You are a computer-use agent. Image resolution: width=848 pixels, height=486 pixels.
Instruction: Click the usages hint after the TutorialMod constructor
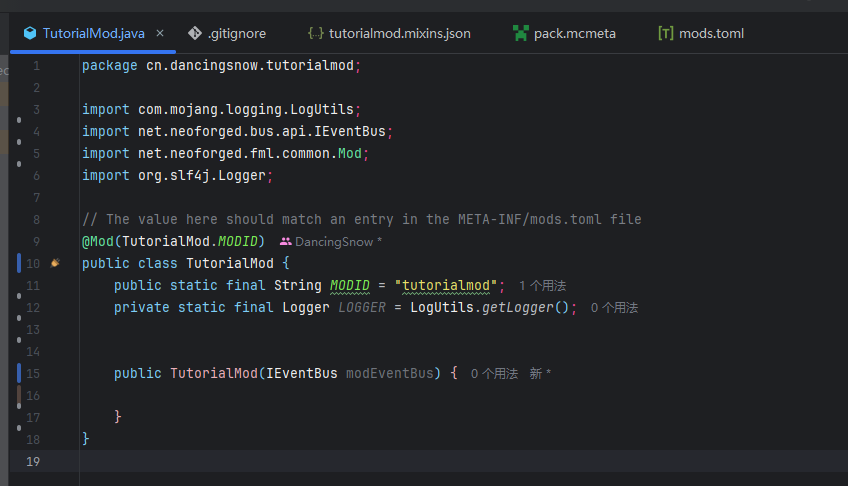coord(494,374)
